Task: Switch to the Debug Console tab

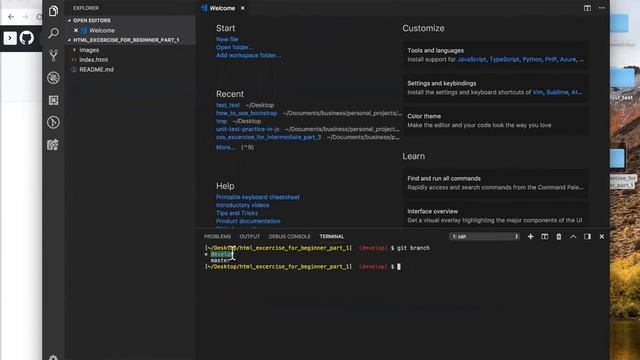Action: tap(289, 236)
